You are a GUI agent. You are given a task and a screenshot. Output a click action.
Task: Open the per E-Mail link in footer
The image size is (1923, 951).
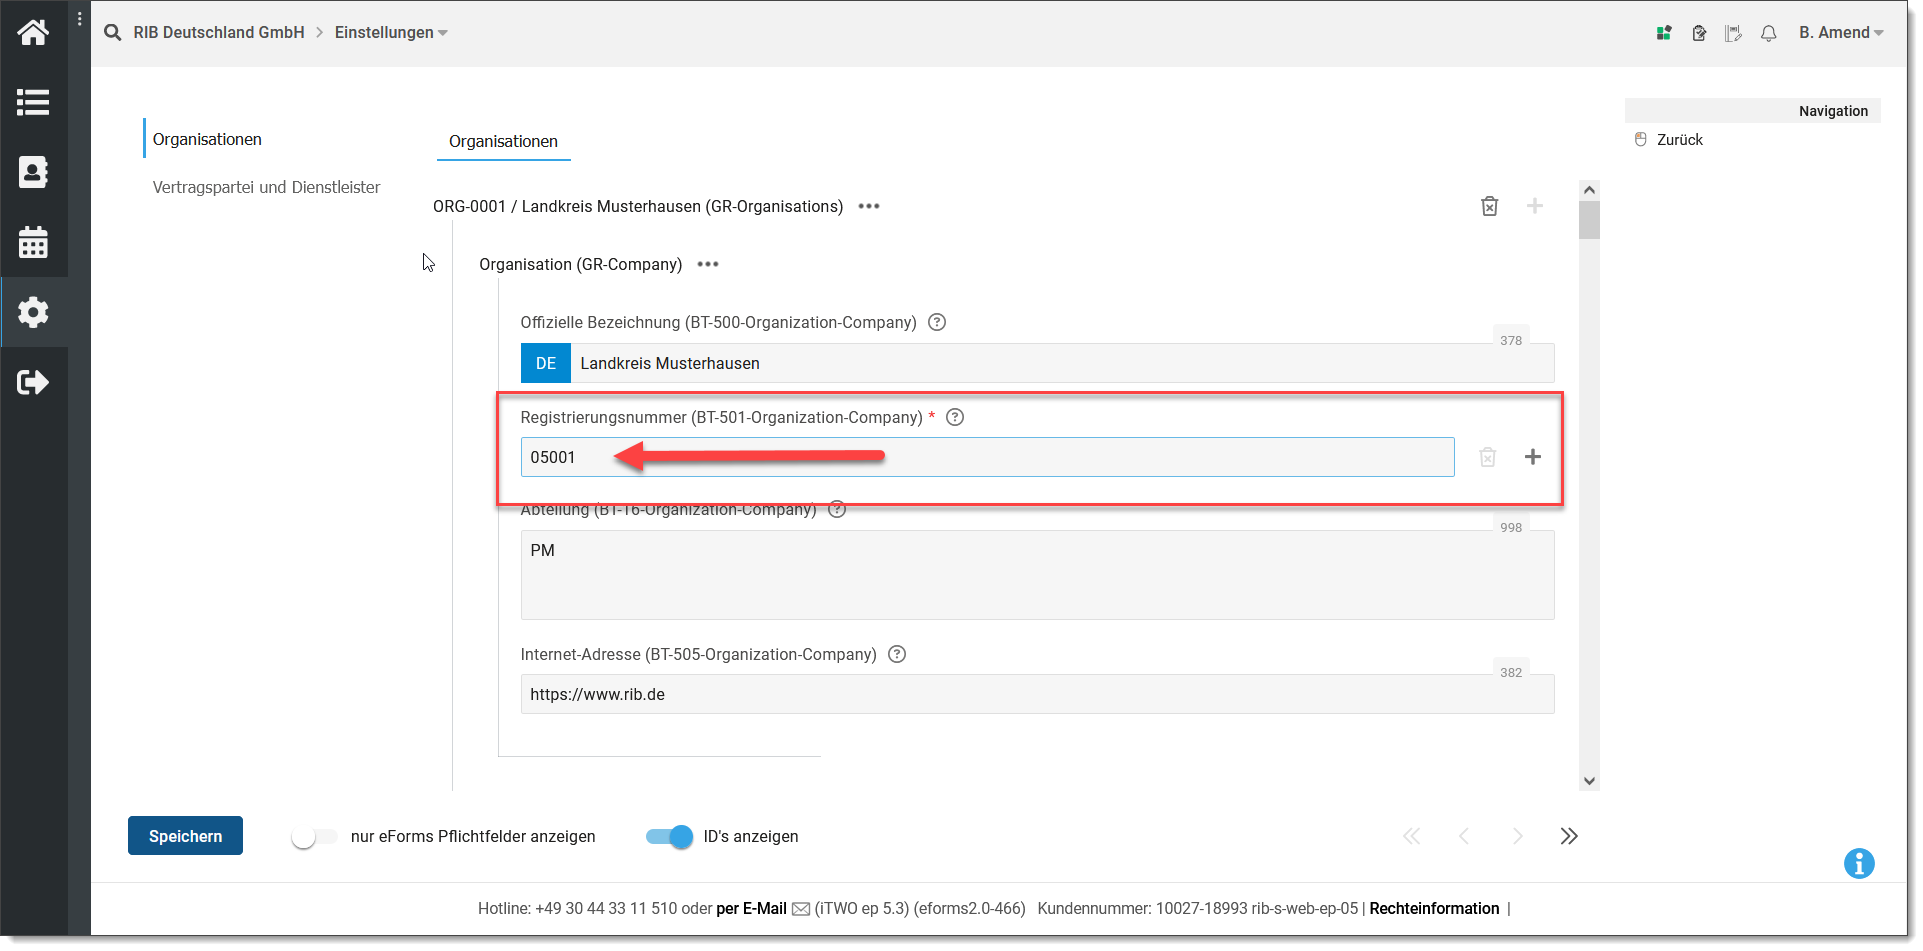pyautogui.click(x=751, y=909)
